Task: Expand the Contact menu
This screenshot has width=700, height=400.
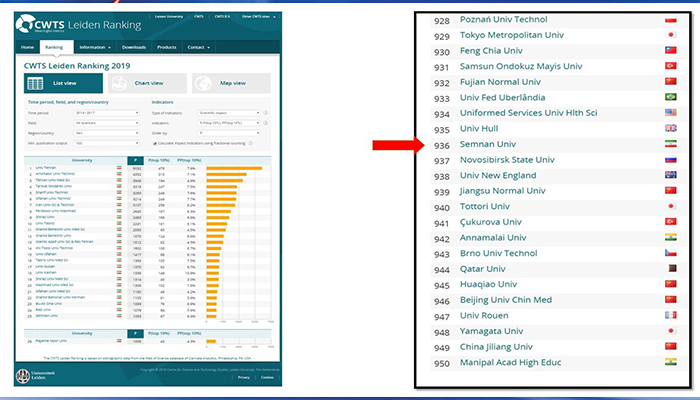Action: [198, 47]
